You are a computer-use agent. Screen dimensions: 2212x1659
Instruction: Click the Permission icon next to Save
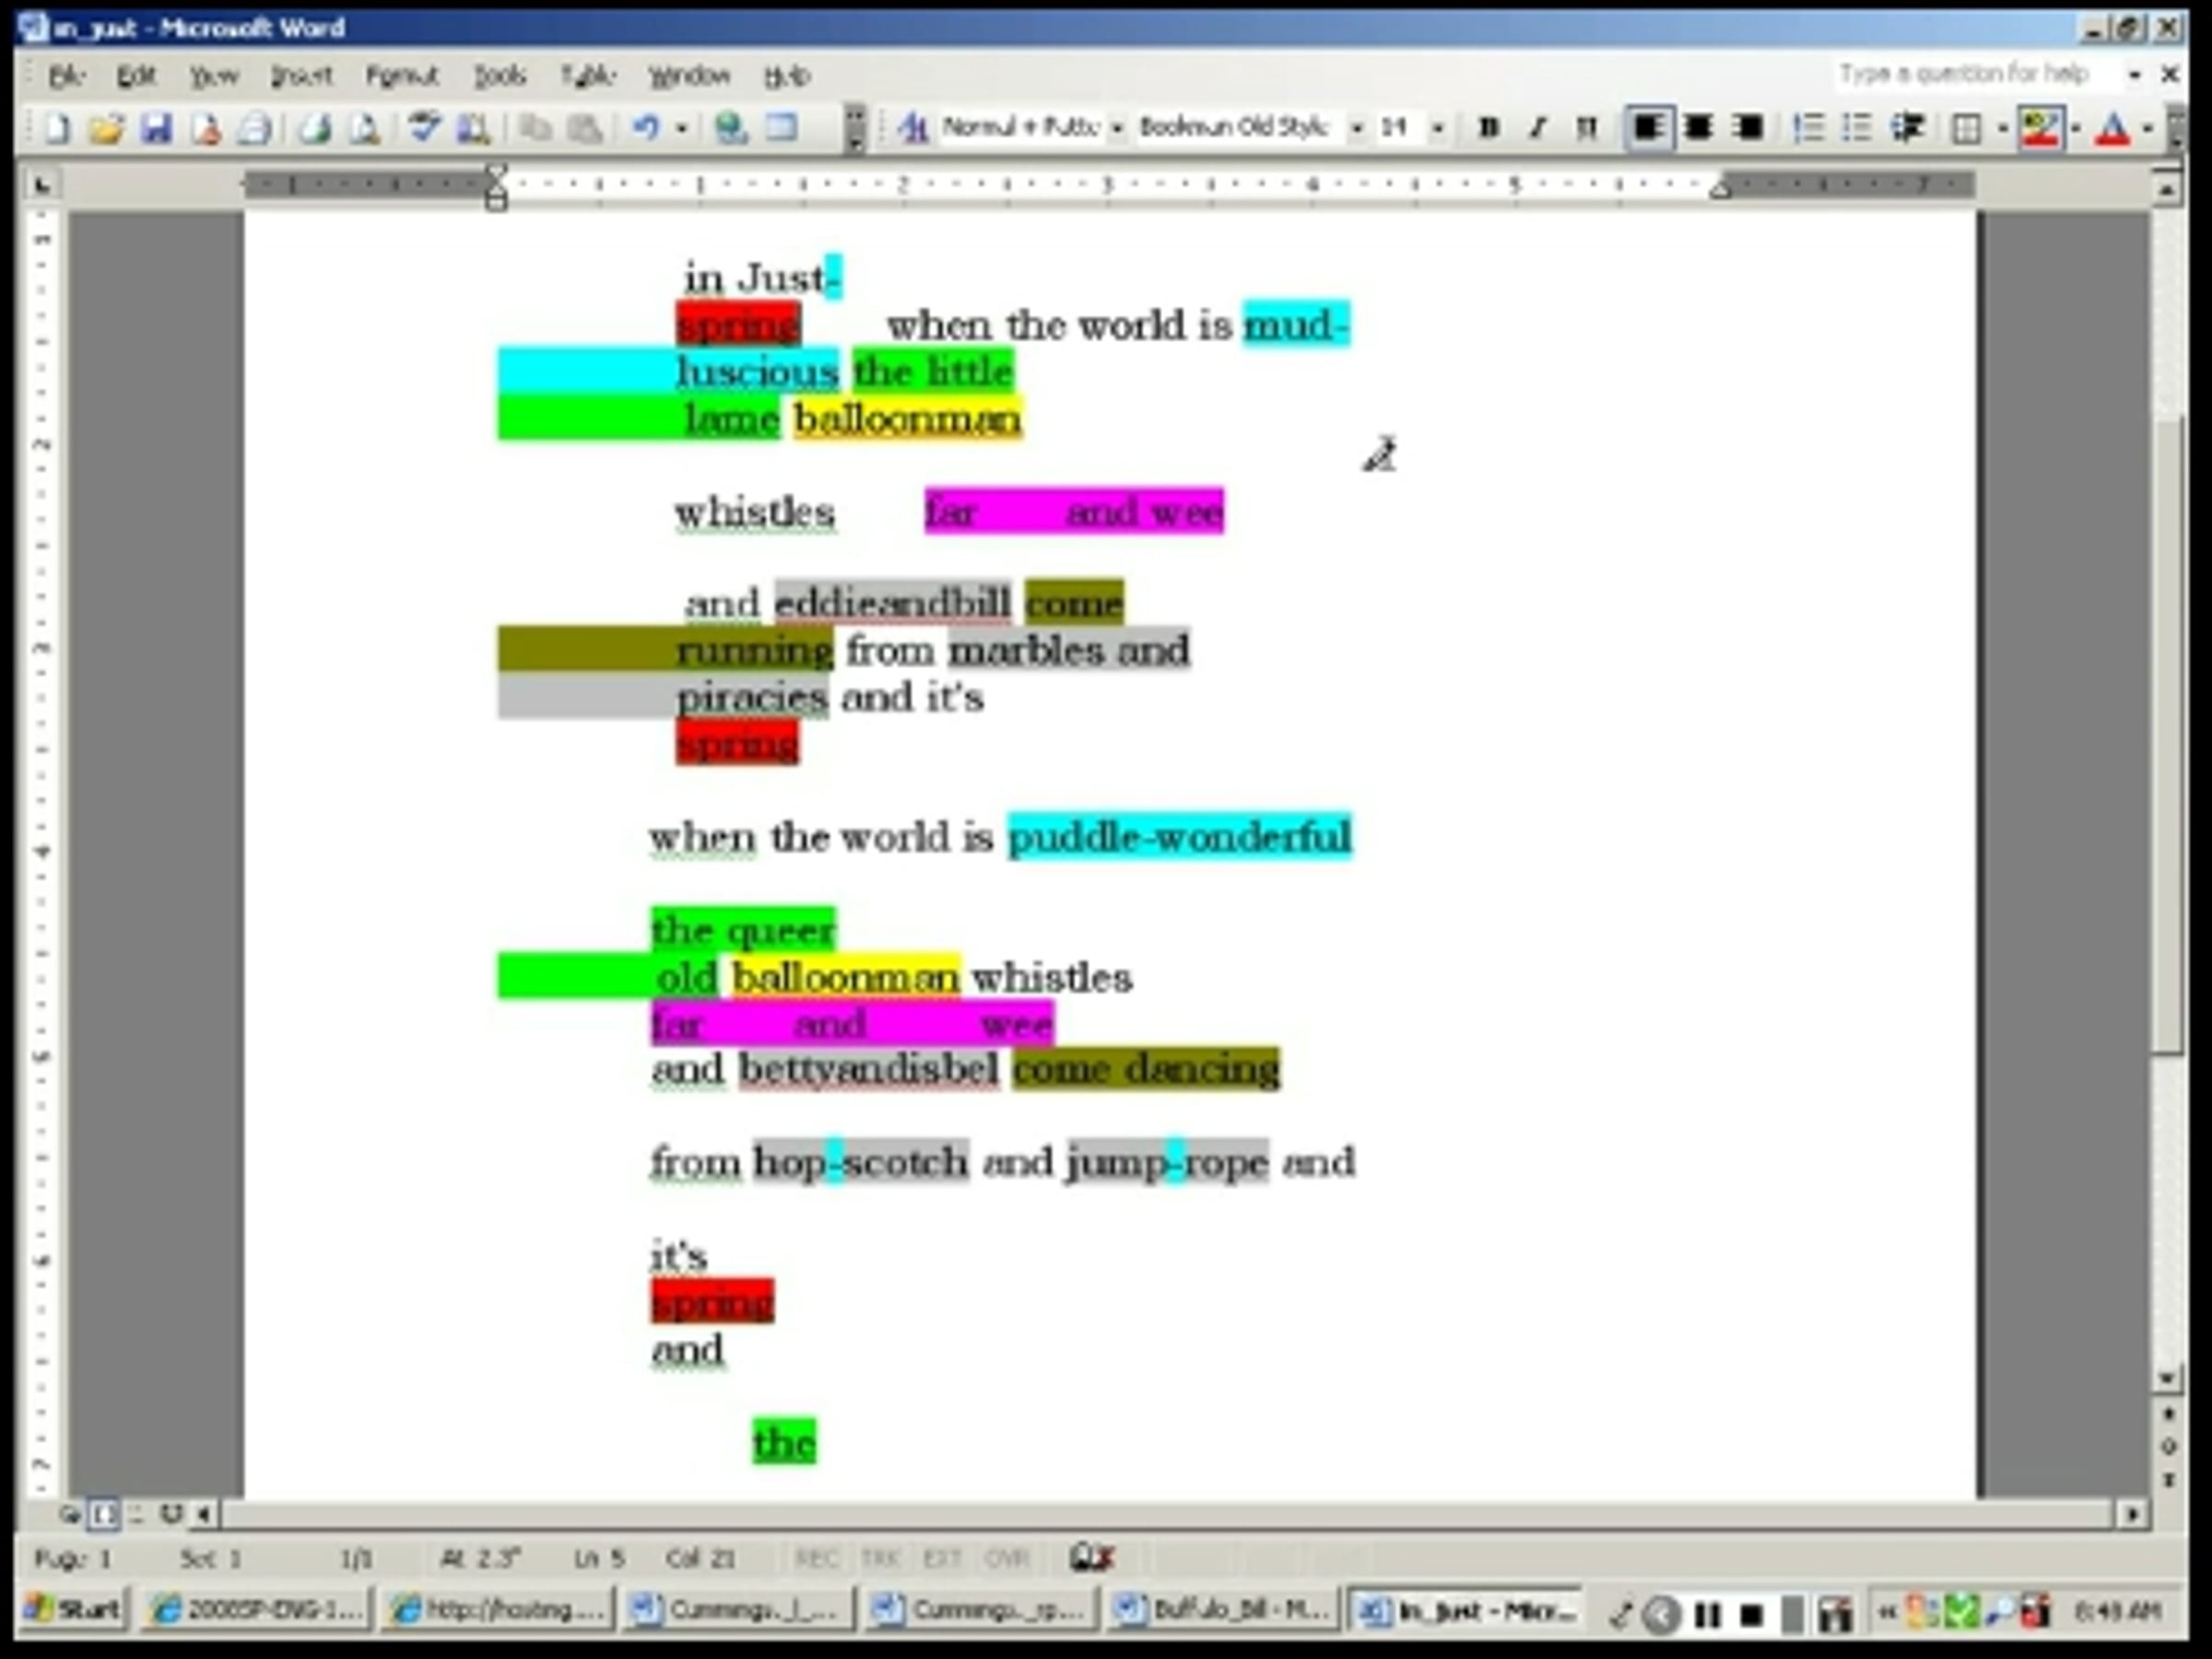[206, 128]
